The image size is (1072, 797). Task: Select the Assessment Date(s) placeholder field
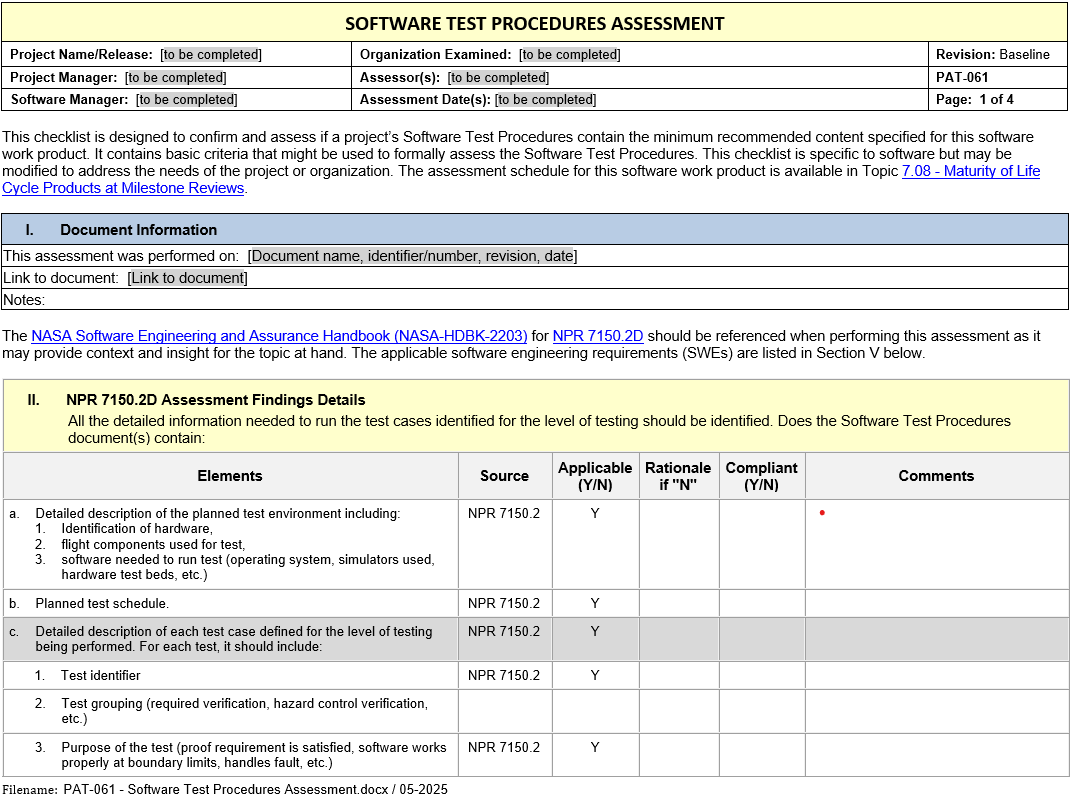point(545,100)
